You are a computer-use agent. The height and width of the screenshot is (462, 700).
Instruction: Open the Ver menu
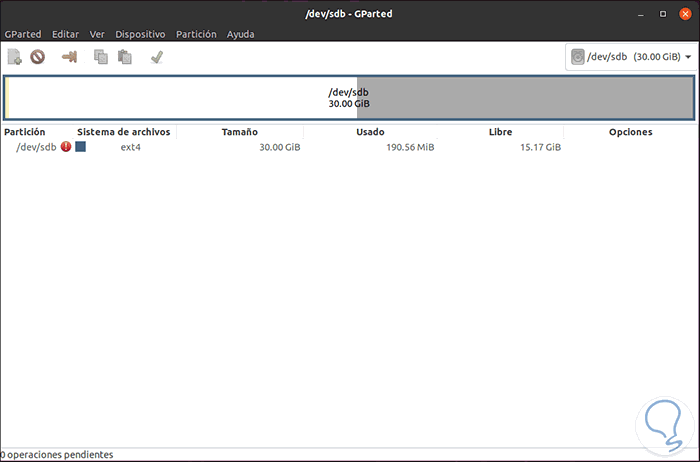pyautogui.click(x=97, y=34)
